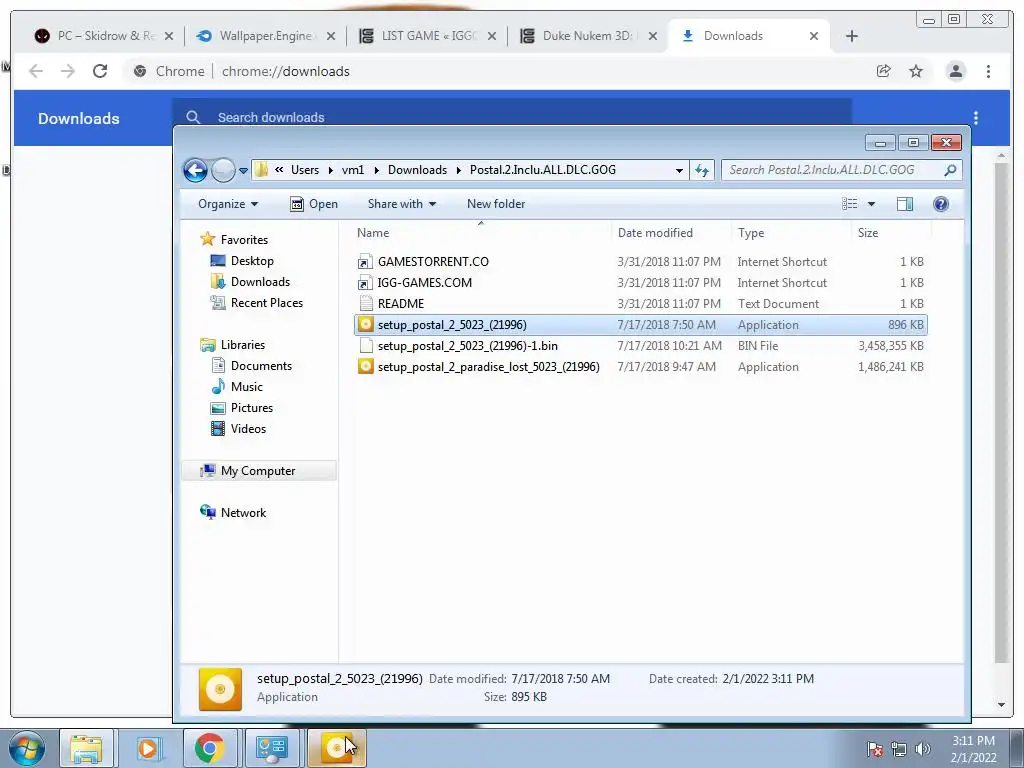
Task: Click the Explorer forward arrow button
Action: (x=223, y=170)
